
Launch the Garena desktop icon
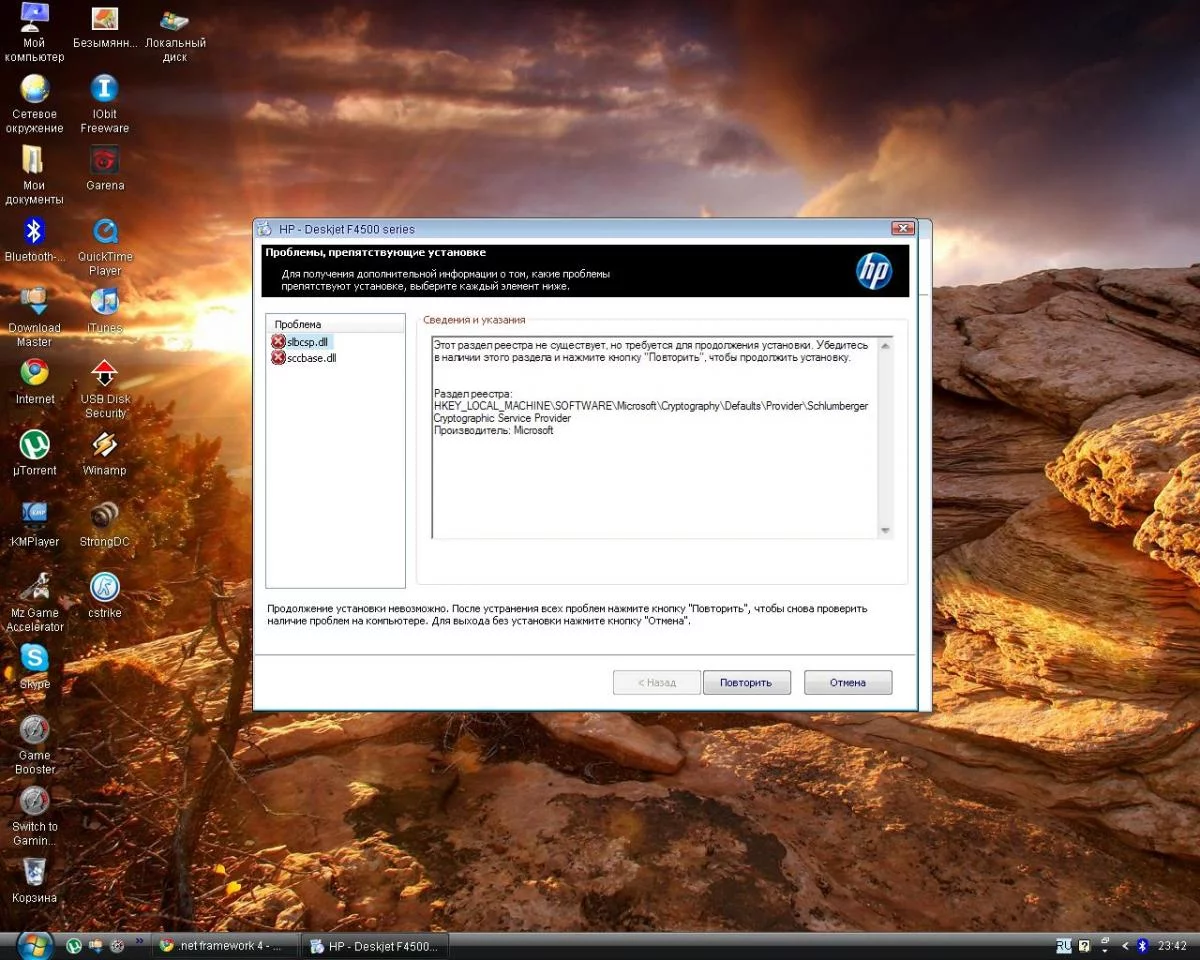(x=105, y=168)
